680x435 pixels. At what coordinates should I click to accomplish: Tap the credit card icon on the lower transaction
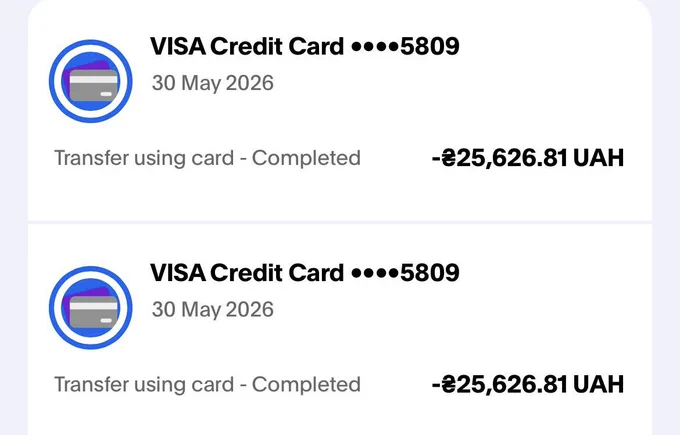(x=91, y=307)
